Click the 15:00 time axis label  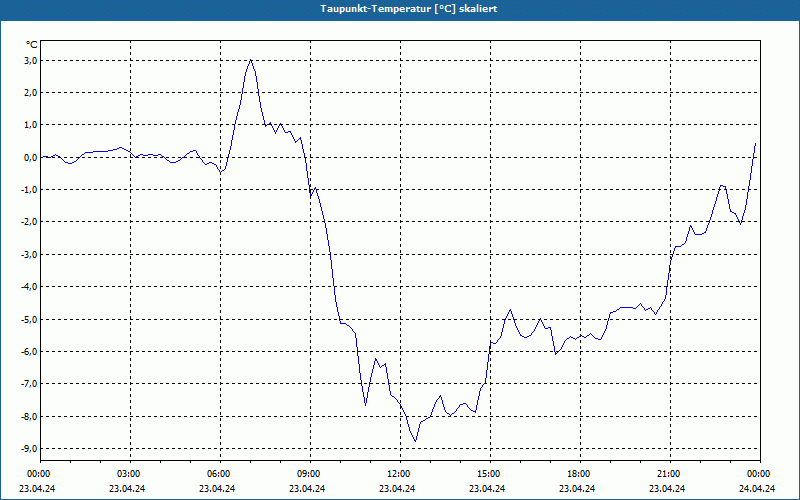click(x=488, y=474)
